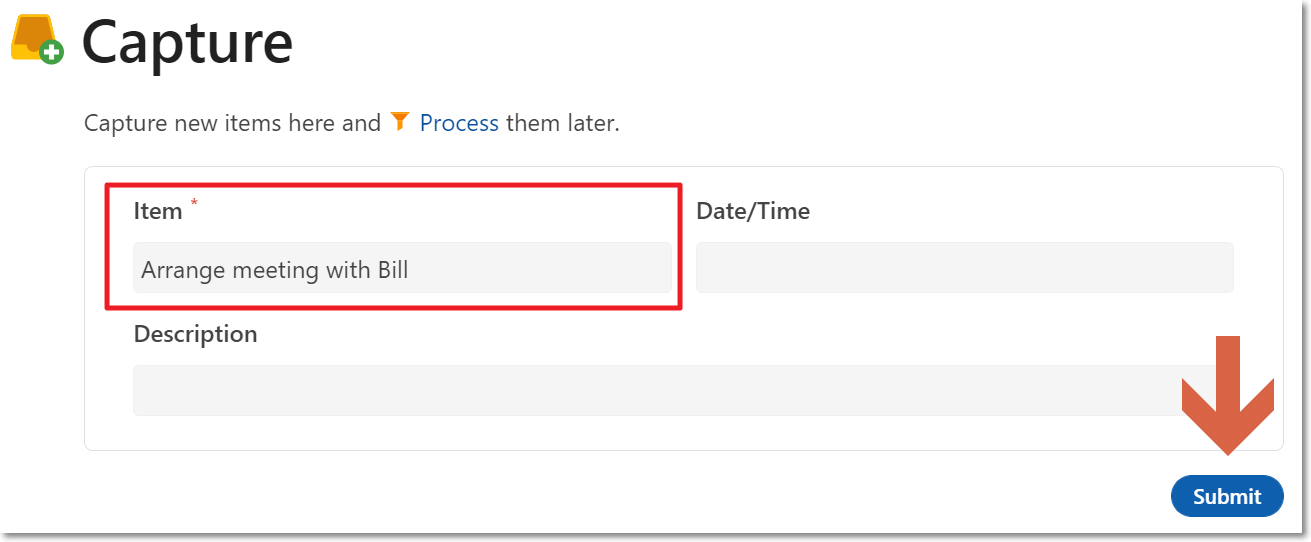Click the green plus badge on inbox icon
This screenshot has height=542, width=1311.
[53, 52]
